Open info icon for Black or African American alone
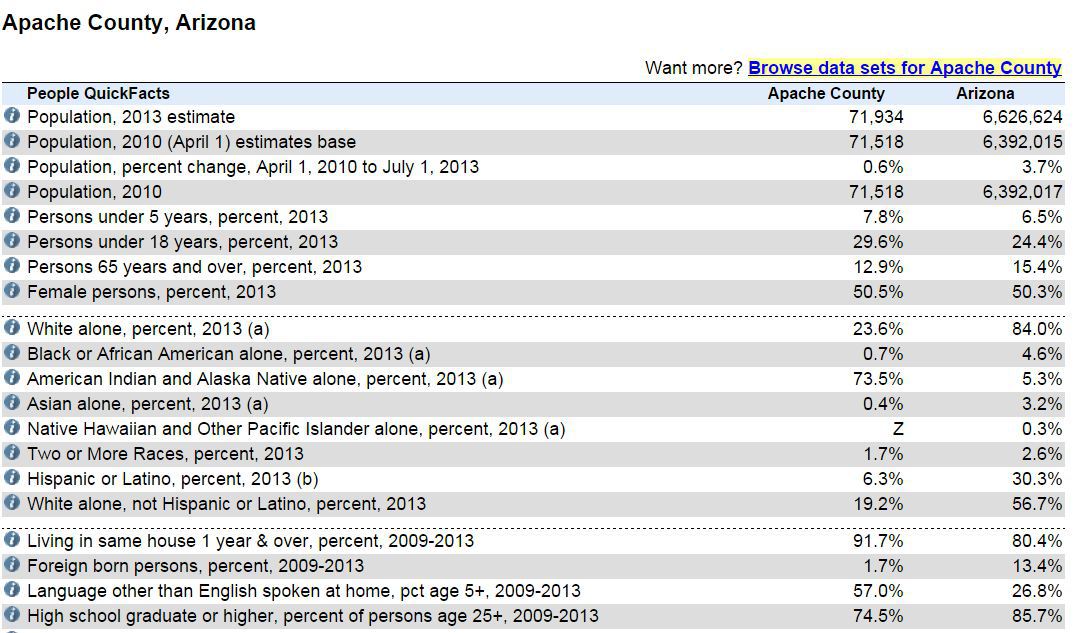 12,353
